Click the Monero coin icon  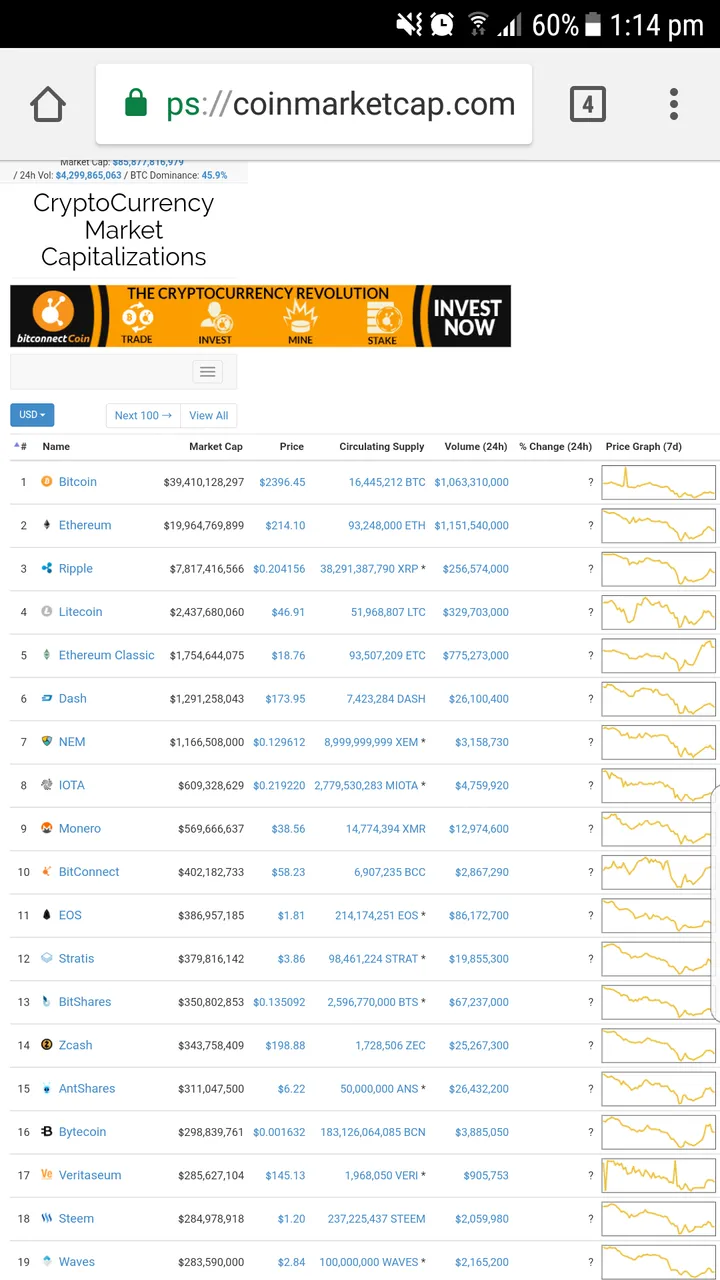[x=46, y=828]
